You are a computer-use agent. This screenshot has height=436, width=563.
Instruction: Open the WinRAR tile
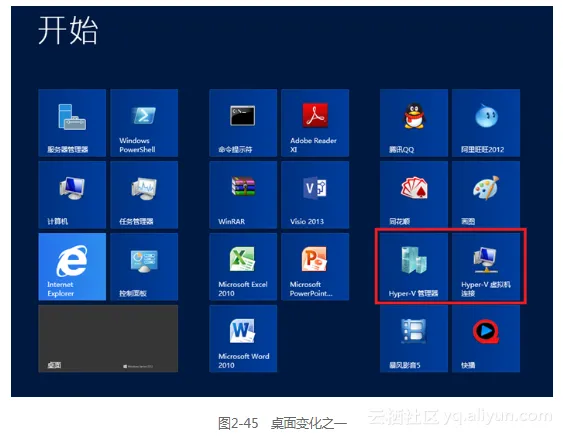click(x=243, y=195)
